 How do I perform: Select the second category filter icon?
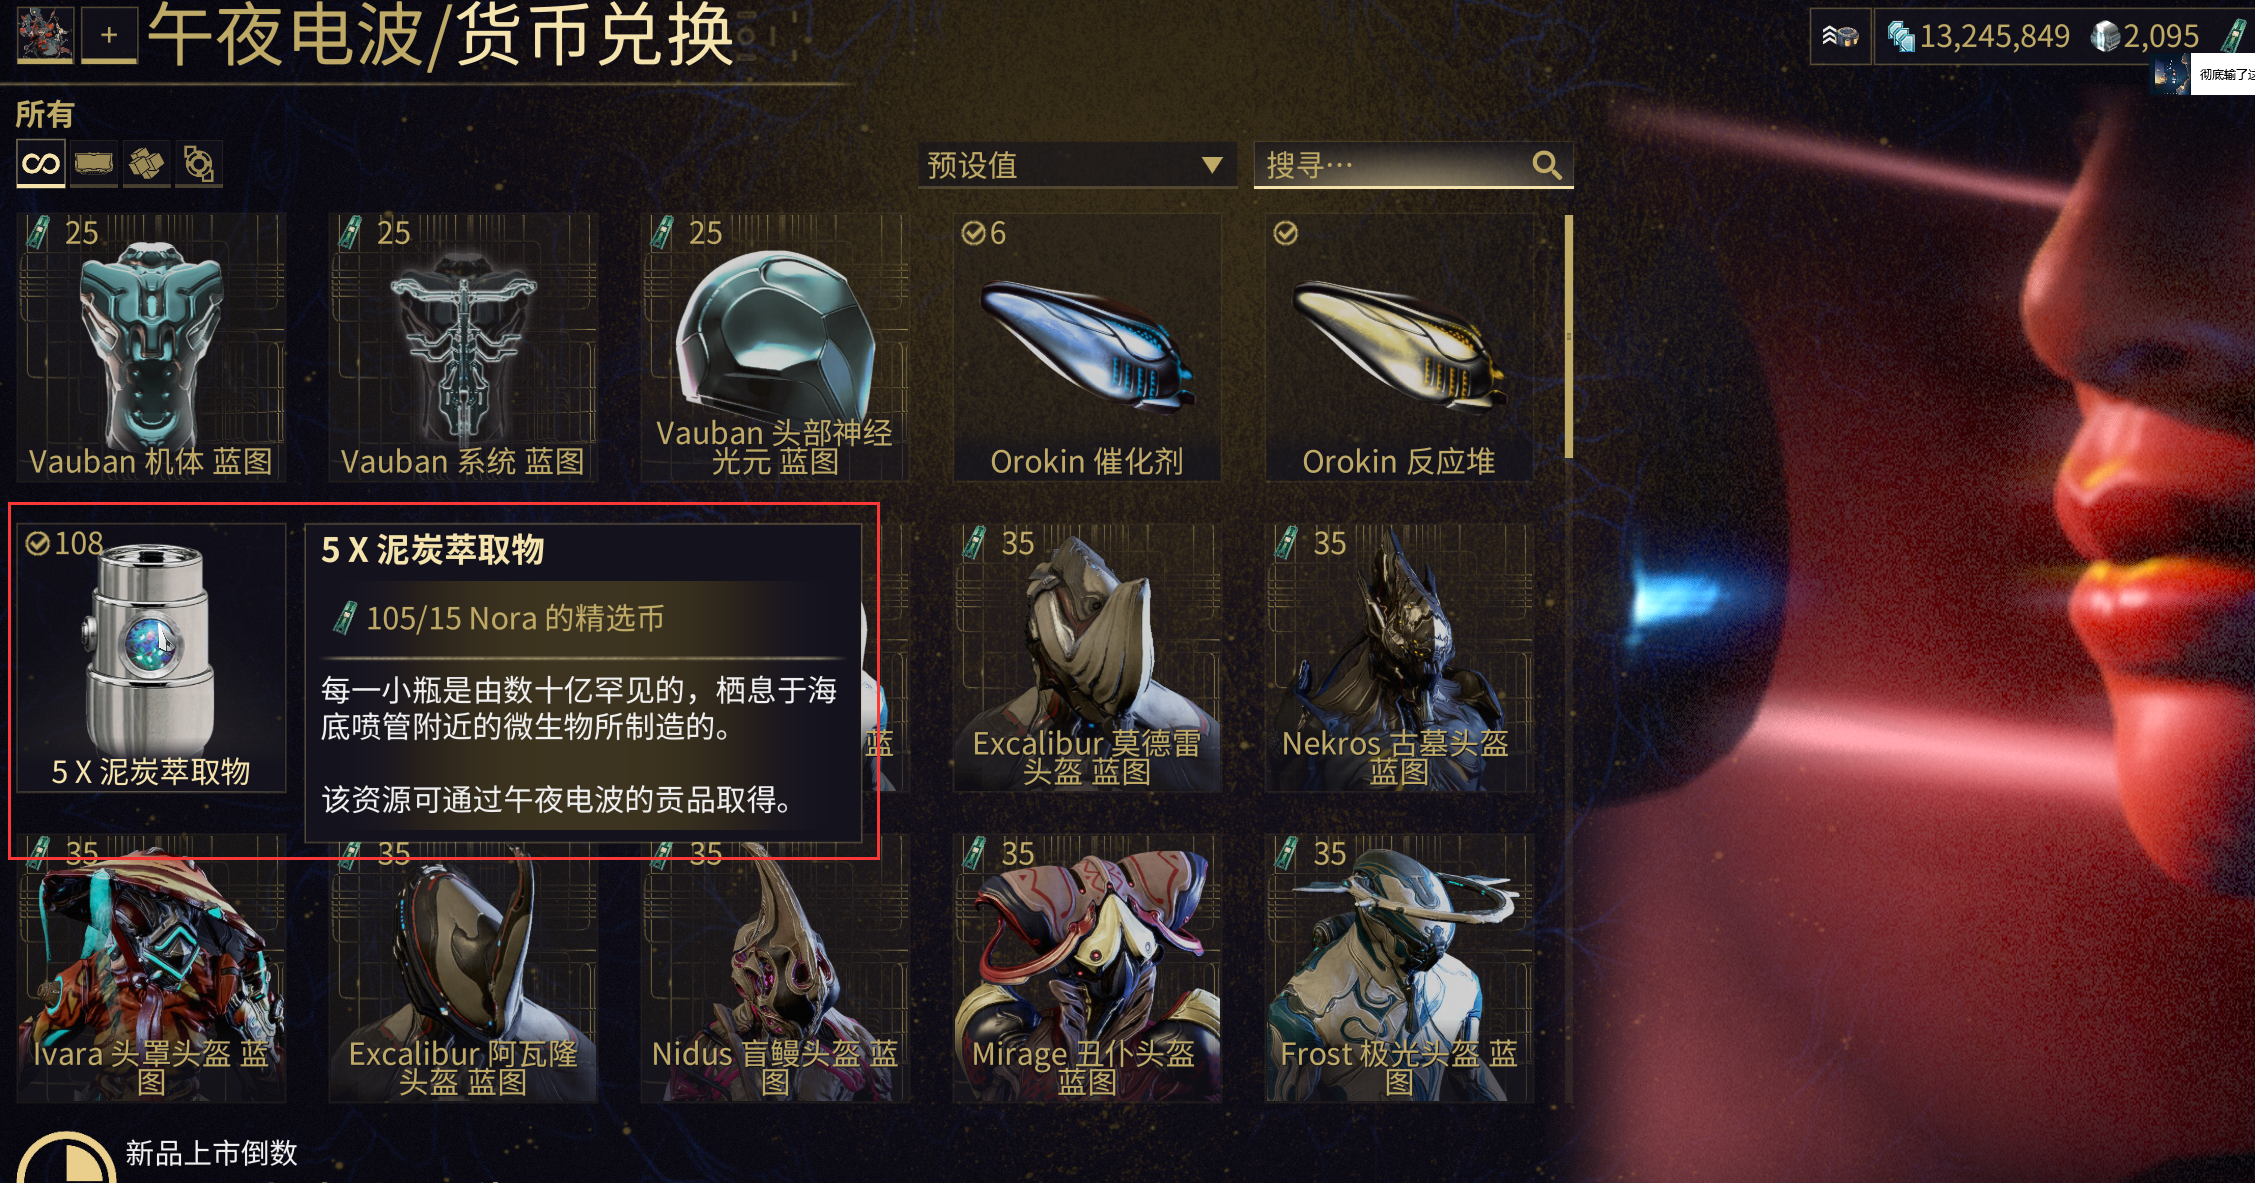pyautogui.click(x=94, y=164)
